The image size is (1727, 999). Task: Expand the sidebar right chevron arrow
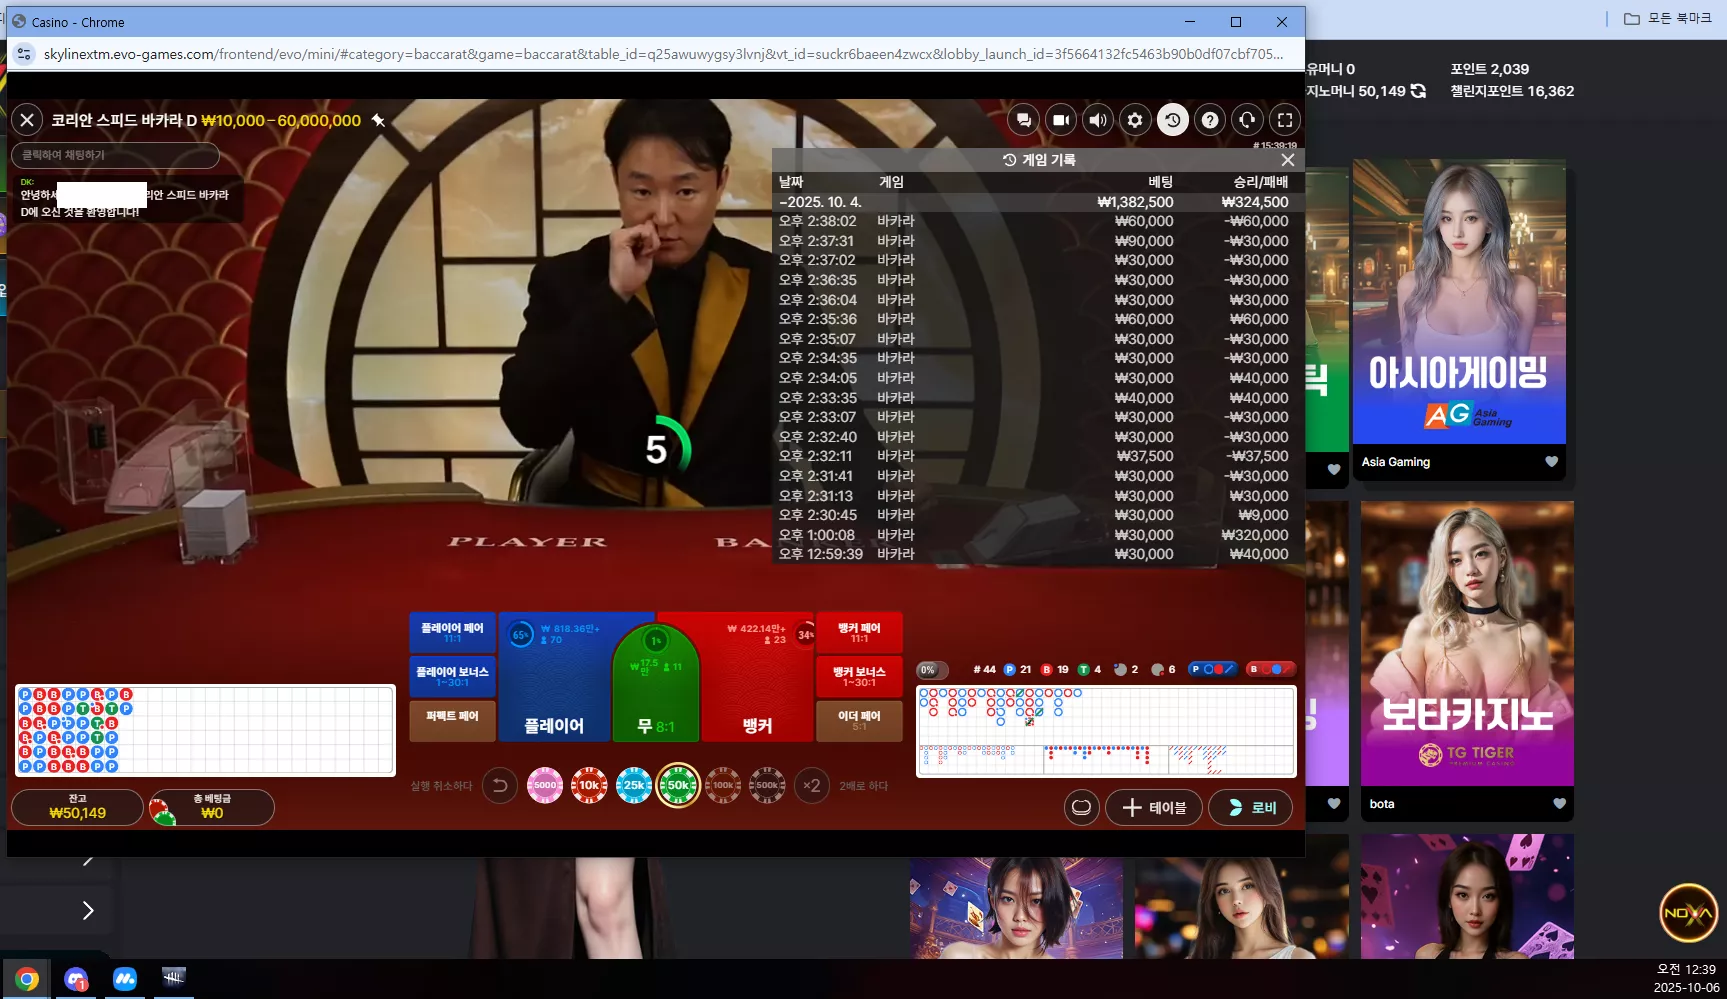click(88, 910)
